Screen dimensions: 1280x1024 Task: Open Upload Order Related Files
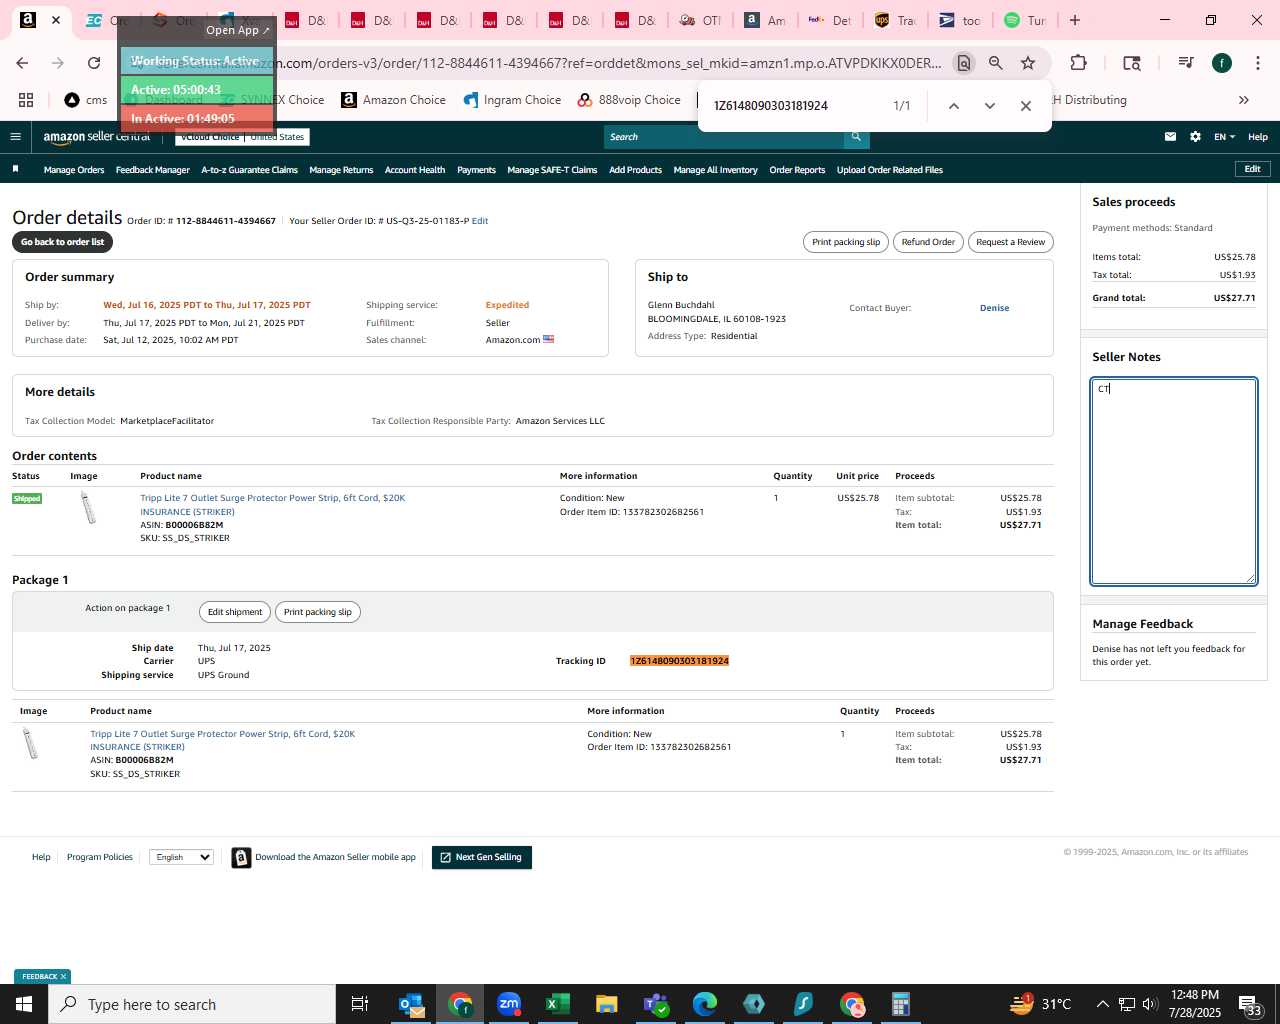point(890,170)
